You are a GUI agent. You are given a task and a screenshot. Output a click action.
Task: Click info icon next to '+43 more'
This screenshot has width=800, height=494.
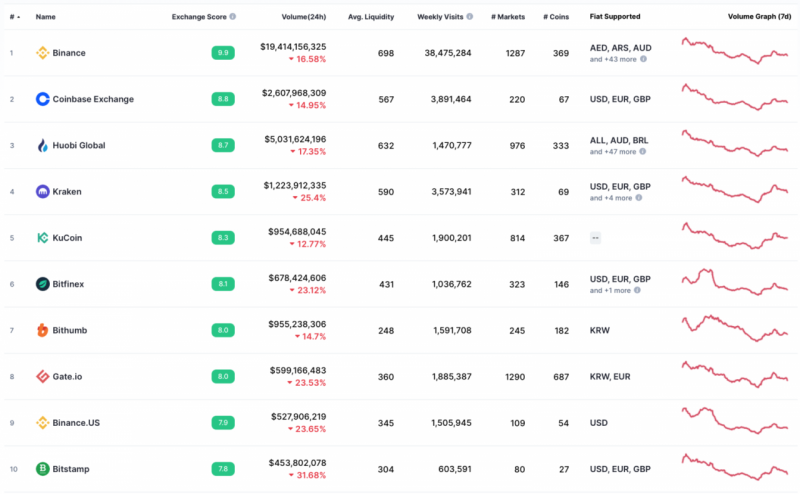point(643,59)
